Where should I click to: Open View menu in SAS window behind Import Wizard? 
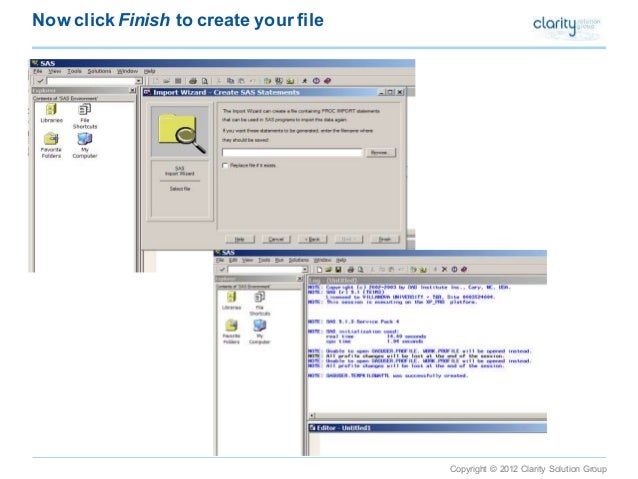click(55, 71)
